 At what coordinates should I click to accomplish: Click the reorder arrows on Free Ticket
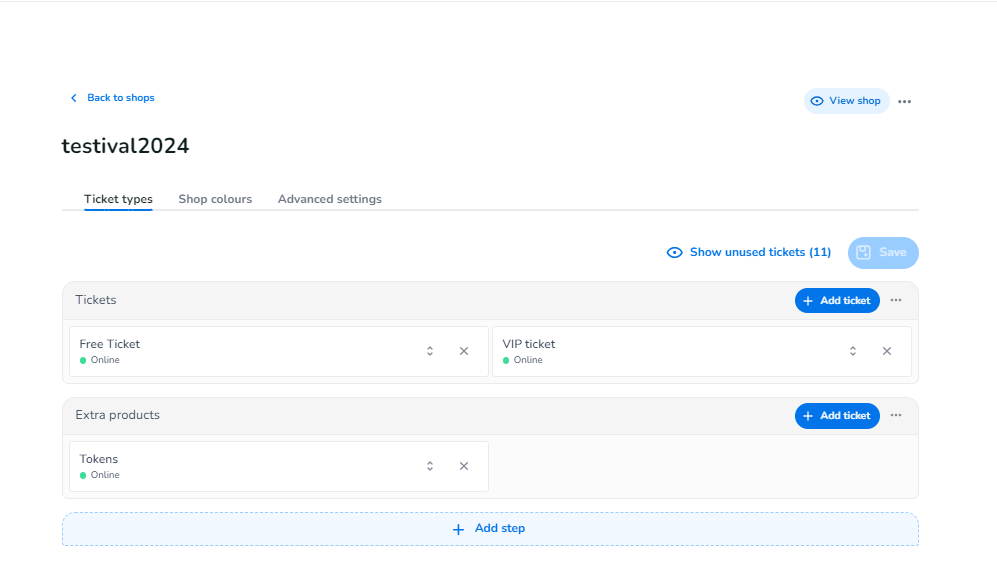pos(430,351)
